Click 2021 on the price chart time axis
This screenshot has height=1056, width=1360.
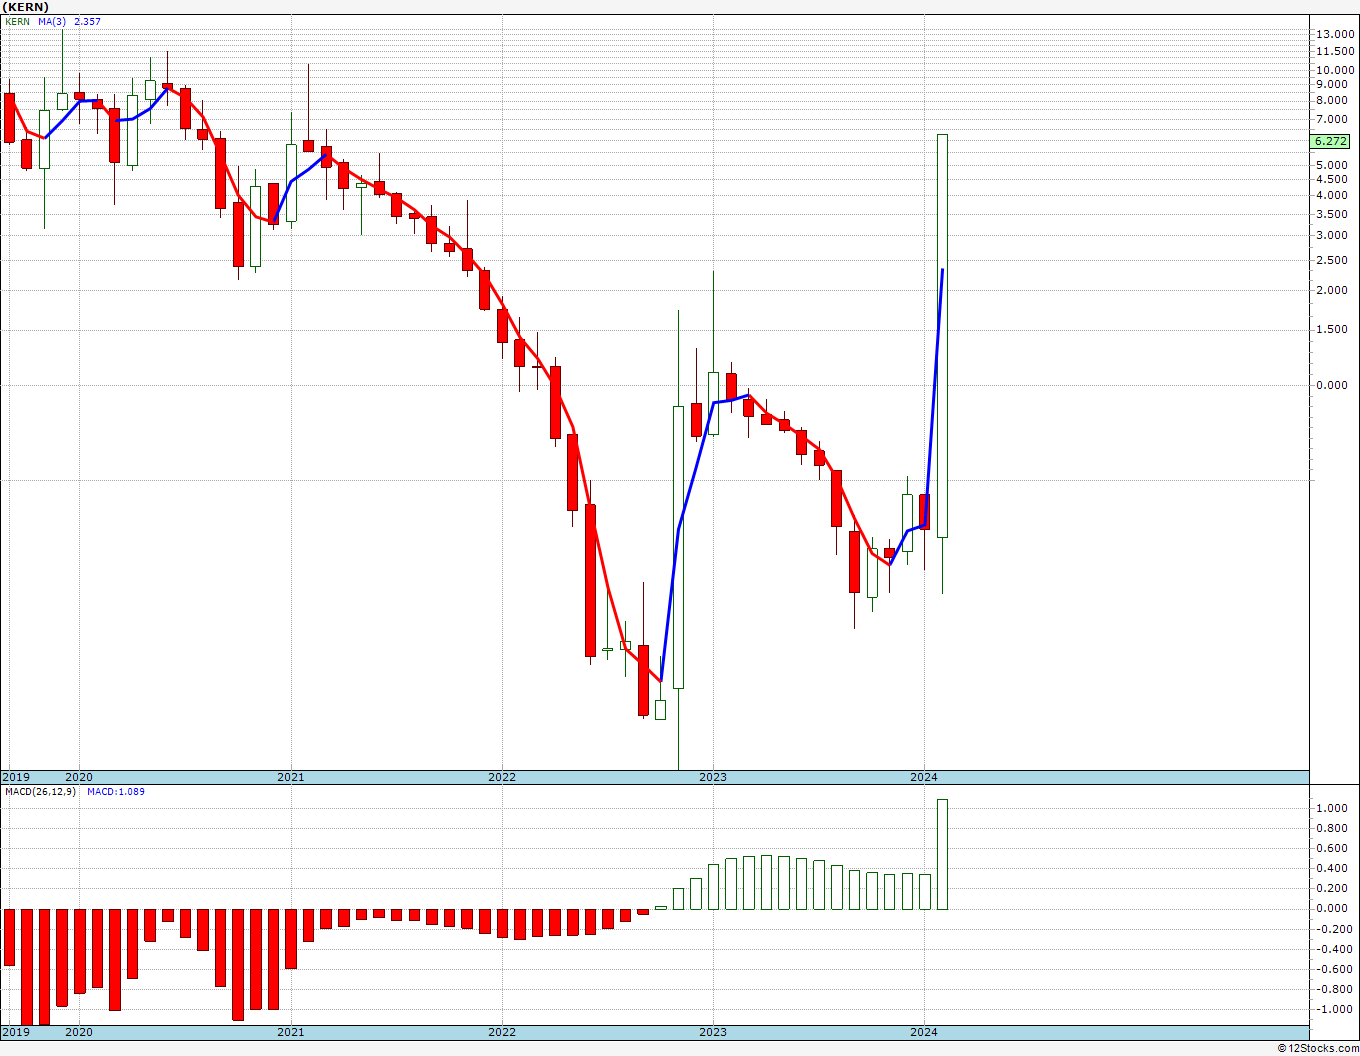click(x=291, y=777)
